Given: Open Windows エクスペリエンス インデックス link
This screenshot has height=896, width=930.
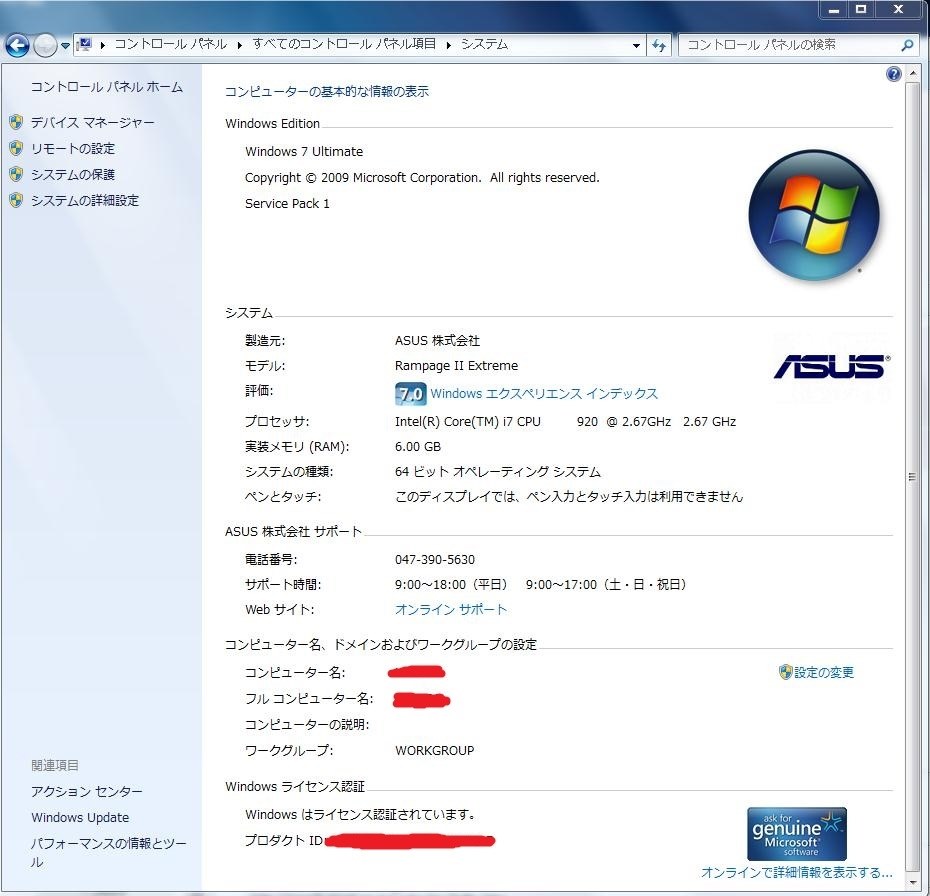Looking at the screenshot, I should 544,394.
